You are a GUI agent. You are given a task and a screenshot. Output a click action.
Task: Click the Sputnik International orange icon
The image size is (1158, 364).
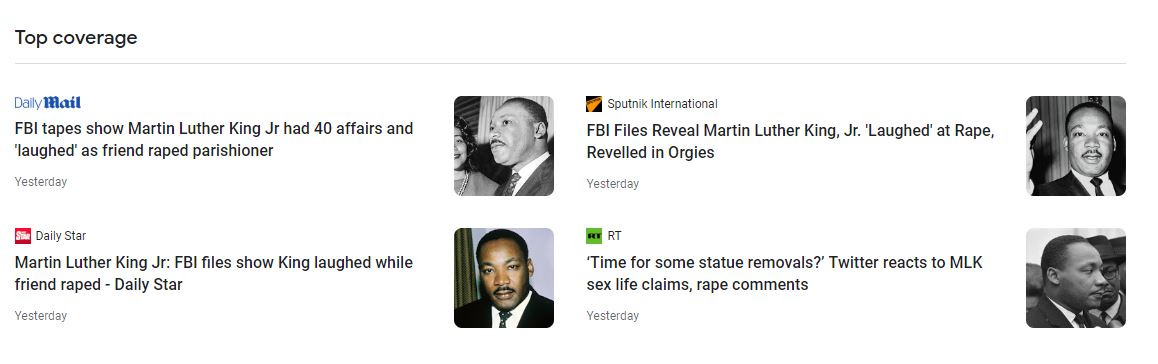tap(594, 104)
